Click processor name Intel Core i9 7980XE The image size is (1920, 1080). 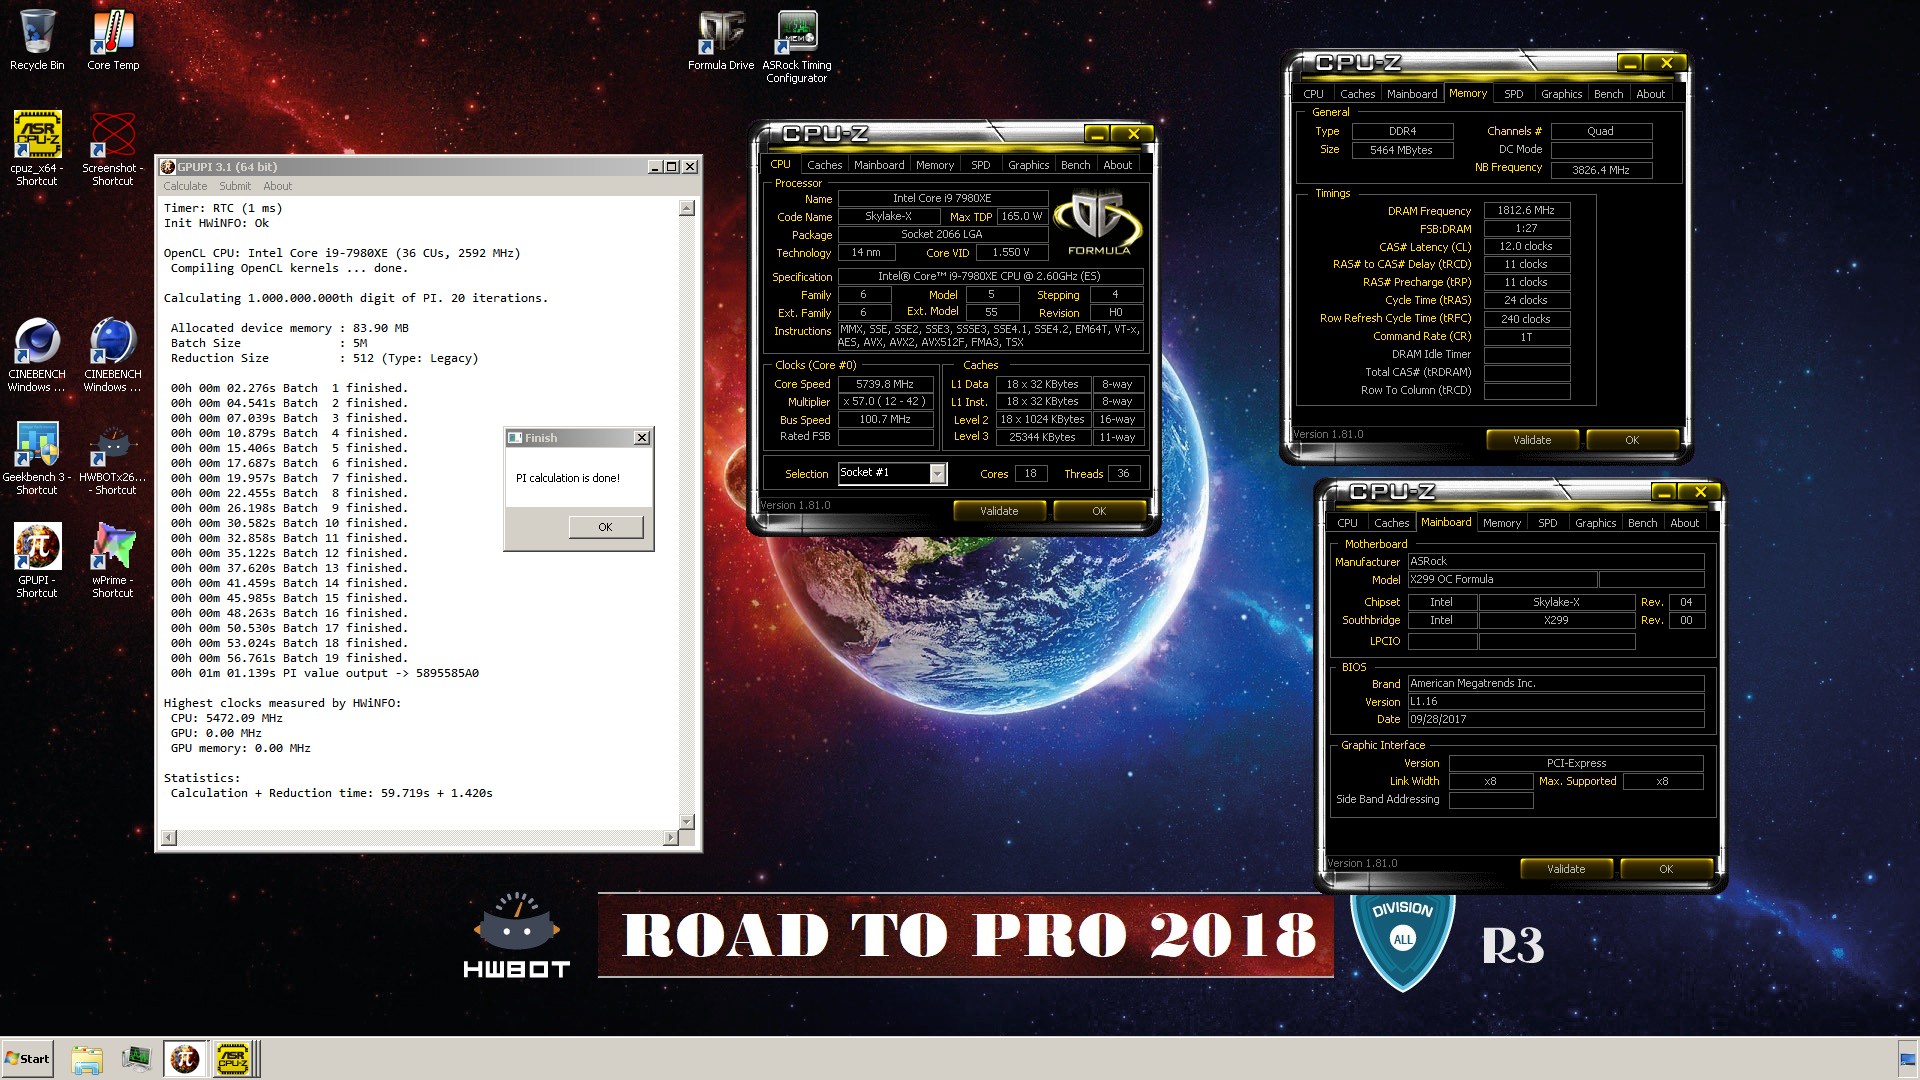(943, 199)
